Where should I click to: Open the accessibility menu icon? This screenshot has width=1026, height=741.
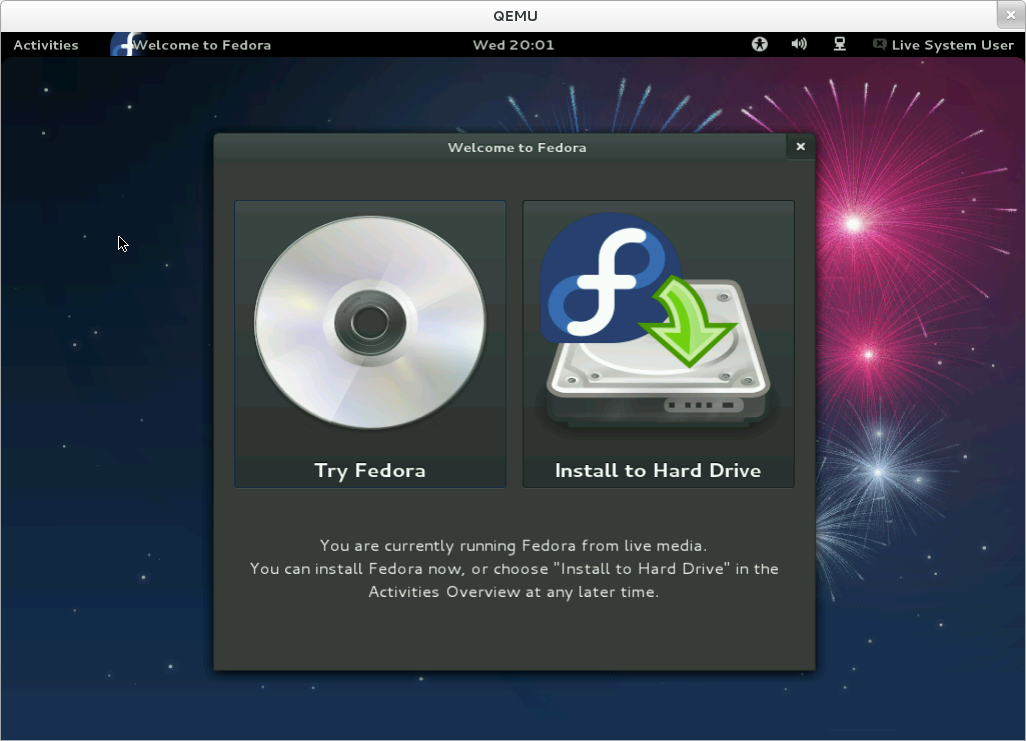(759, 45)
